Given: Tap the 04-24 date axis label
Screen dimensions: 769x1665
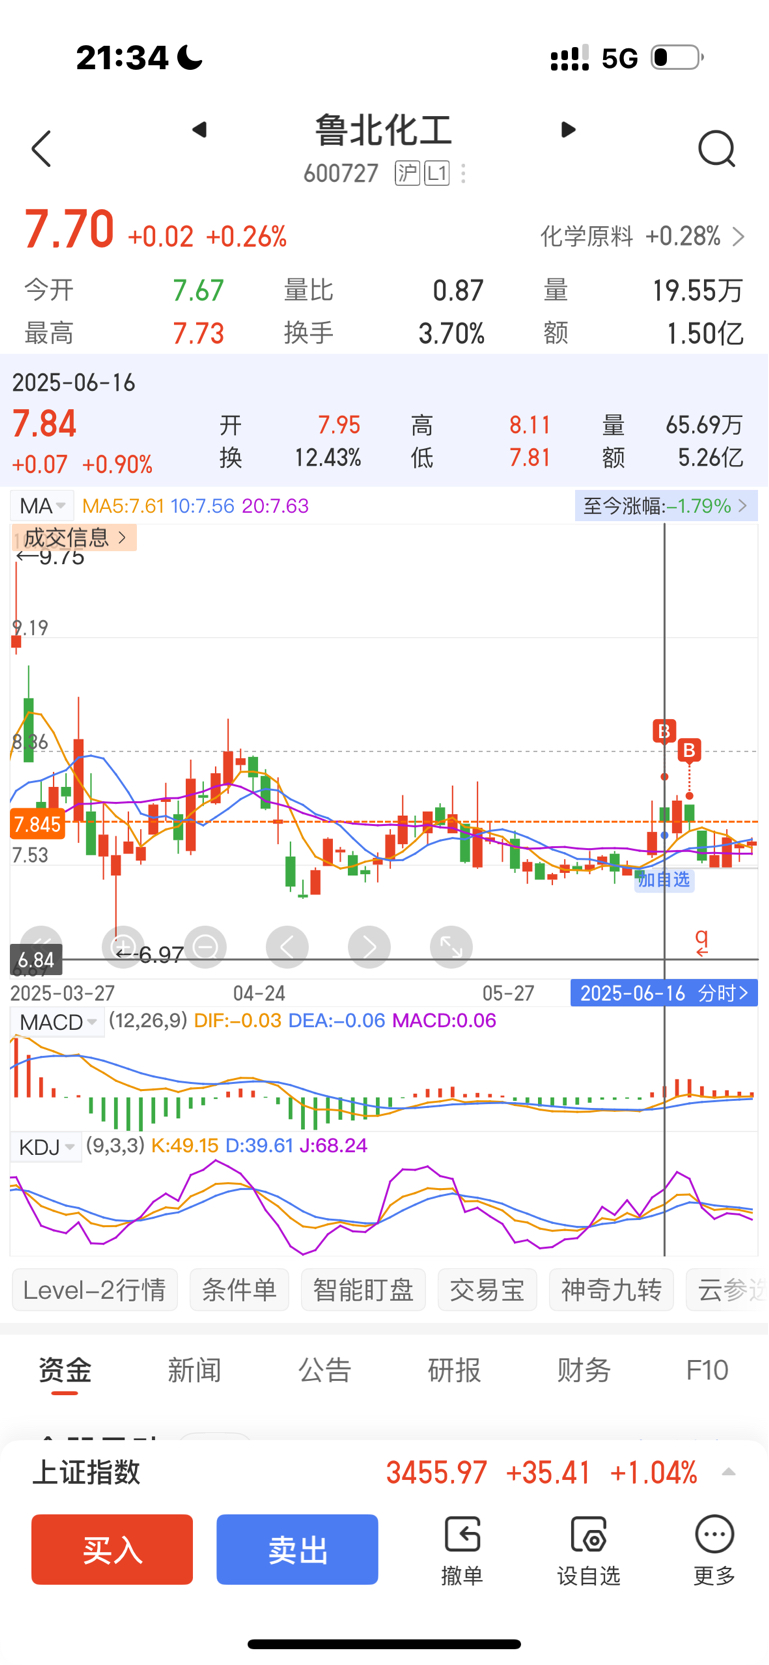Looking at the screenshot, I should [259, 993].
